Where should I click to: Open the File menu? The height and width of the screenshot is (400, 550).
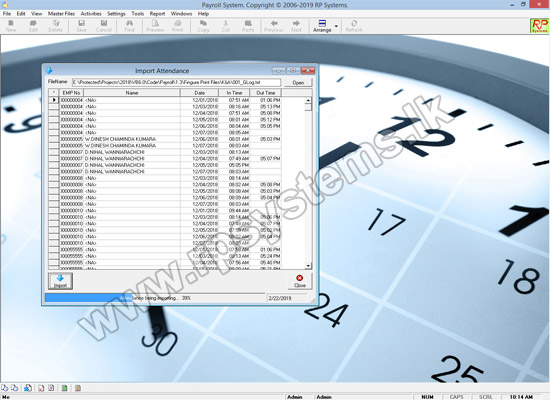coord(7,14)
